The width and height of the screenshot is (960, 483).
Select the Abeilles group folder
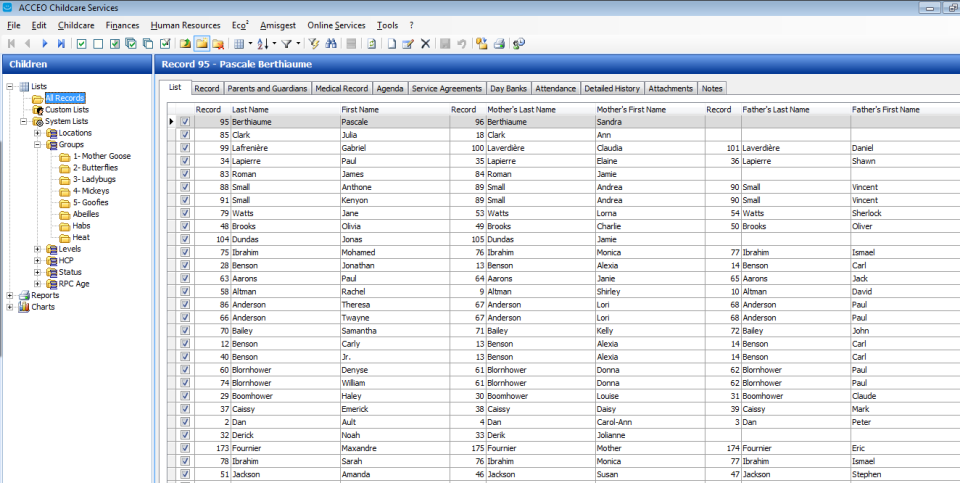86,214
